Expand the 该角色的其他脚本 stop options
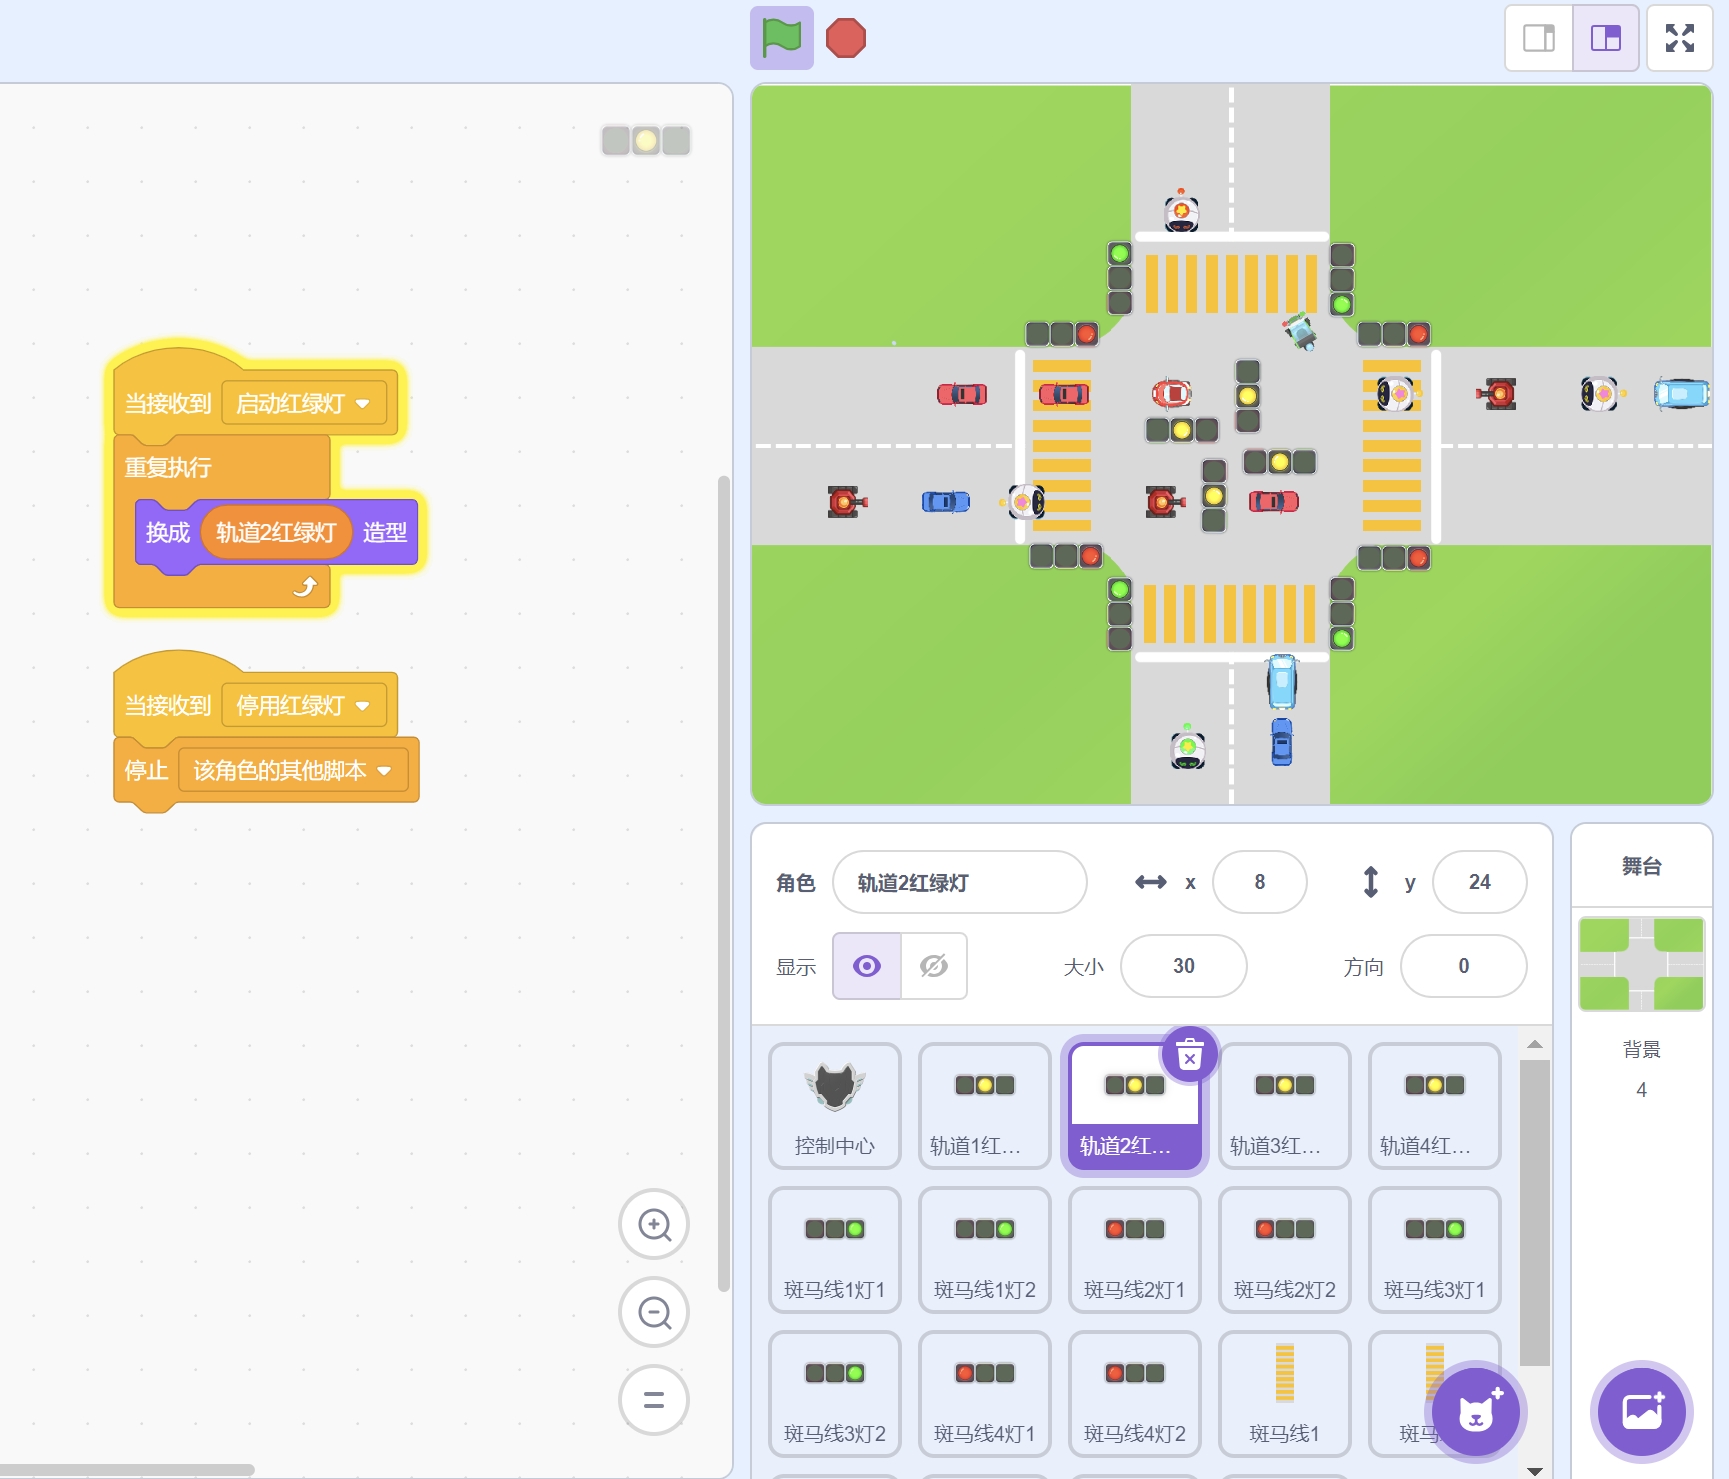Image resolution: width=1729 pixels, height=1479 pixels. pos(384,771)
